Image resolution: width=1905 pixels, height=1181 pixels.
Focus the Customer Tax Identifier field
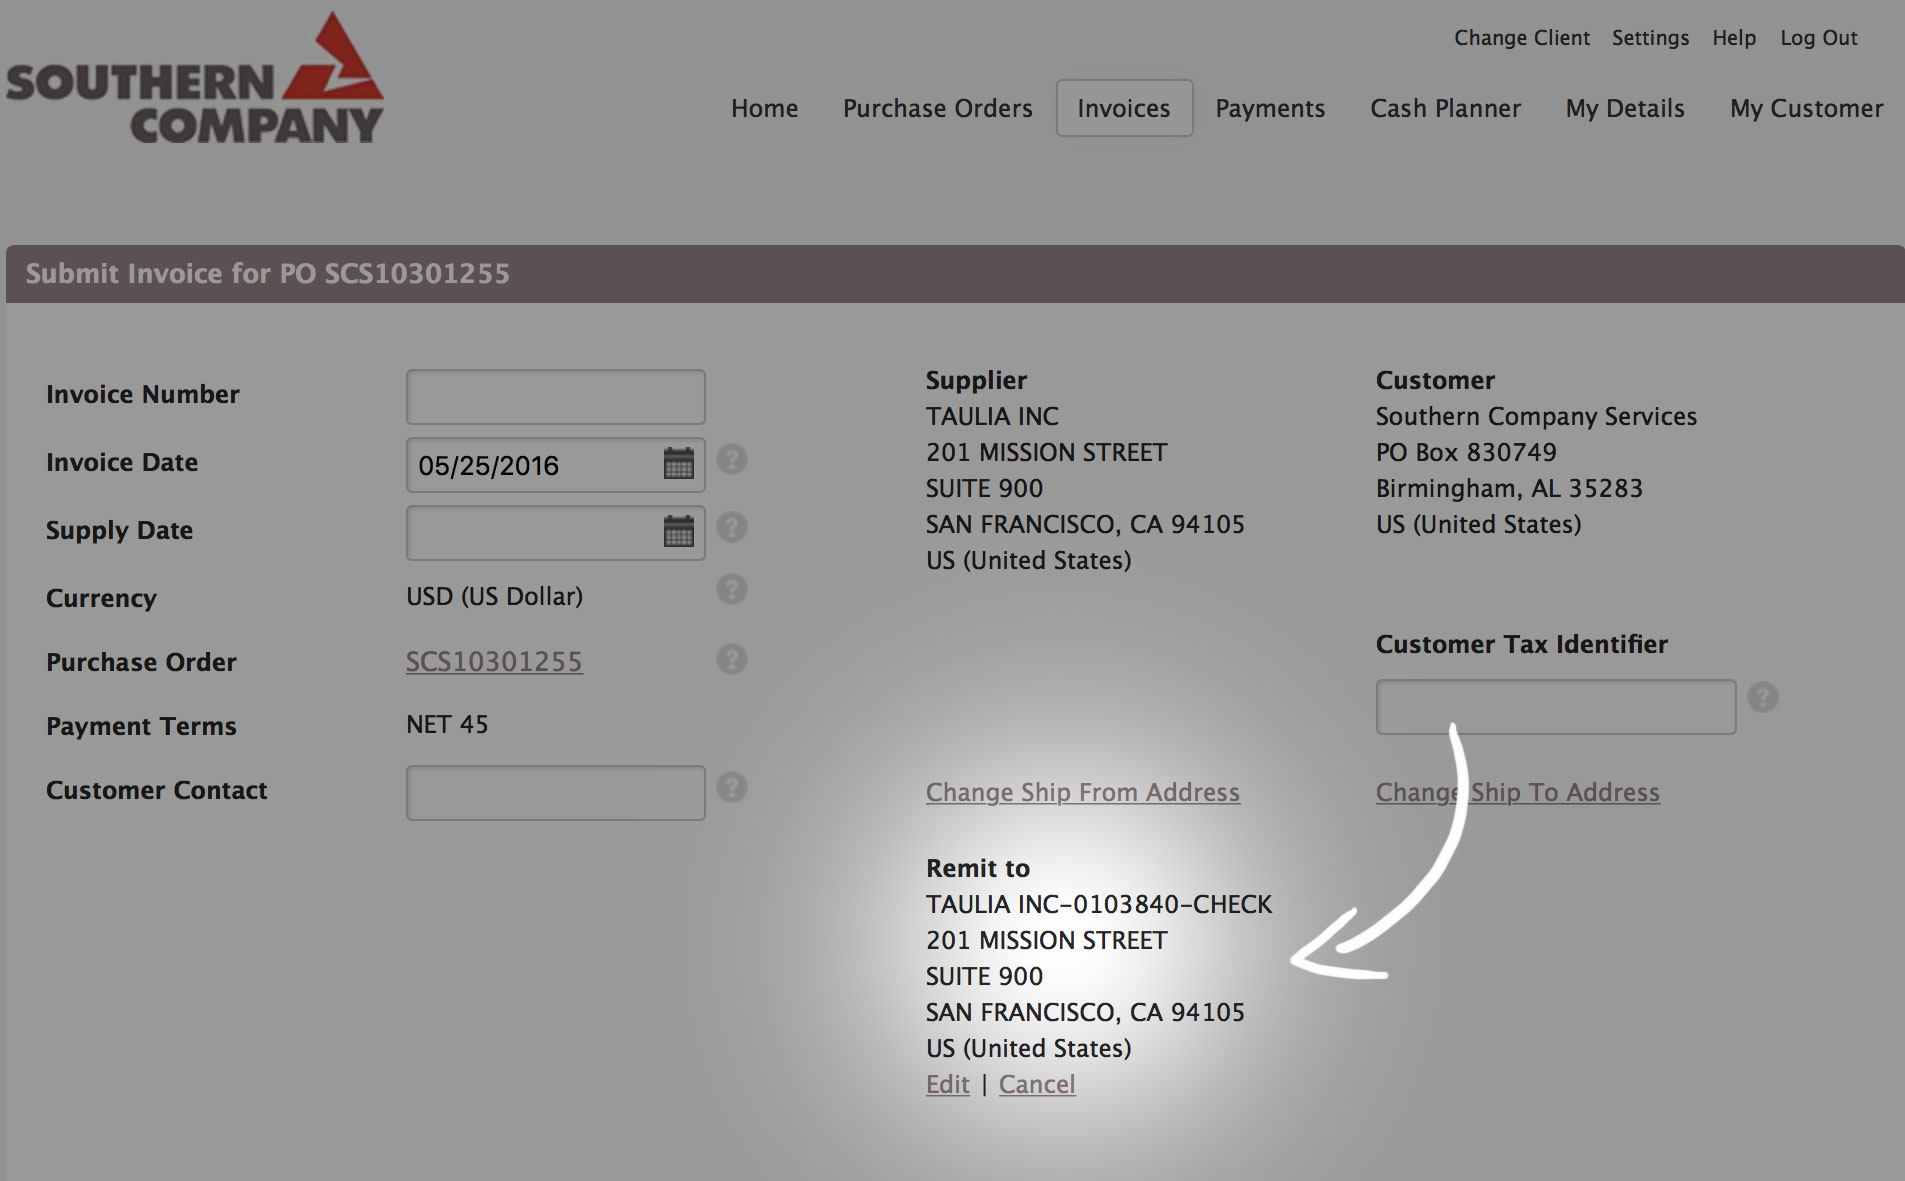click(1556, 707)
